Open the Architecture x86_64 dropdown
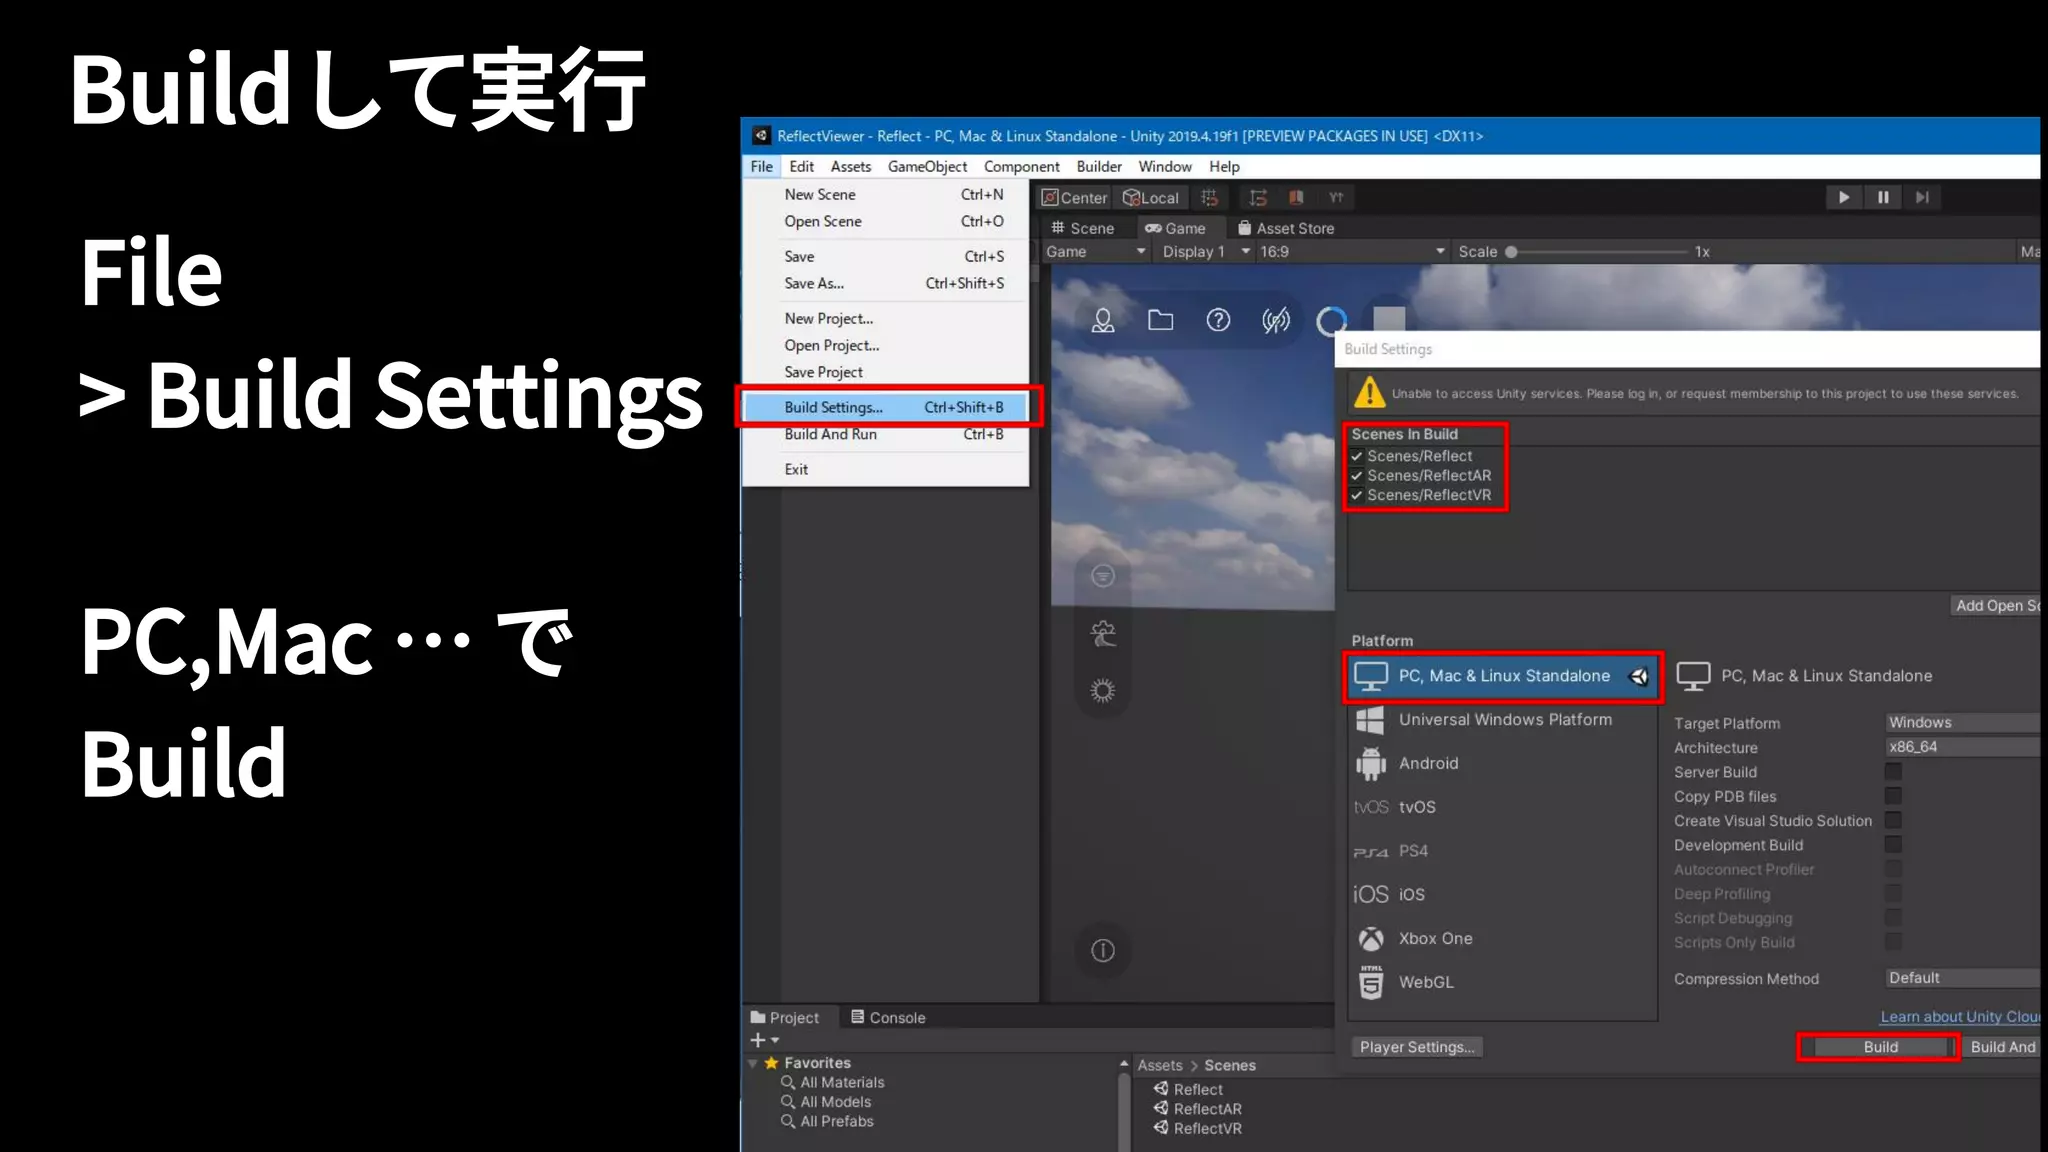 pos(1962,747)
